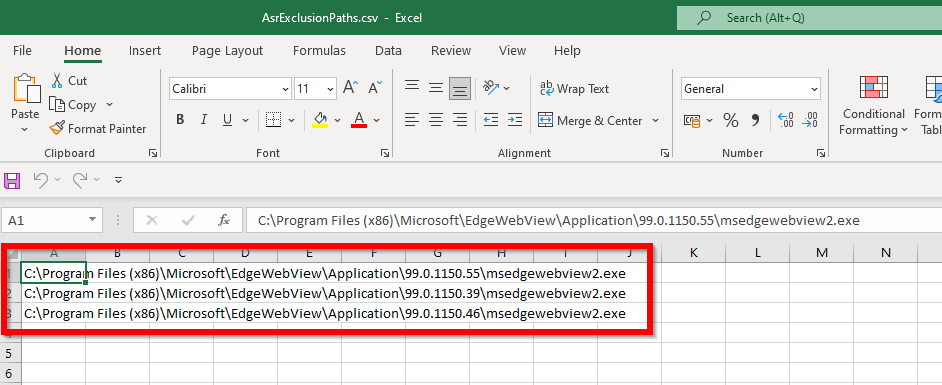The width and height of the screenshot is (942, 385).
Task: Open Conditional Formatting menu
Action: [874, 106]
